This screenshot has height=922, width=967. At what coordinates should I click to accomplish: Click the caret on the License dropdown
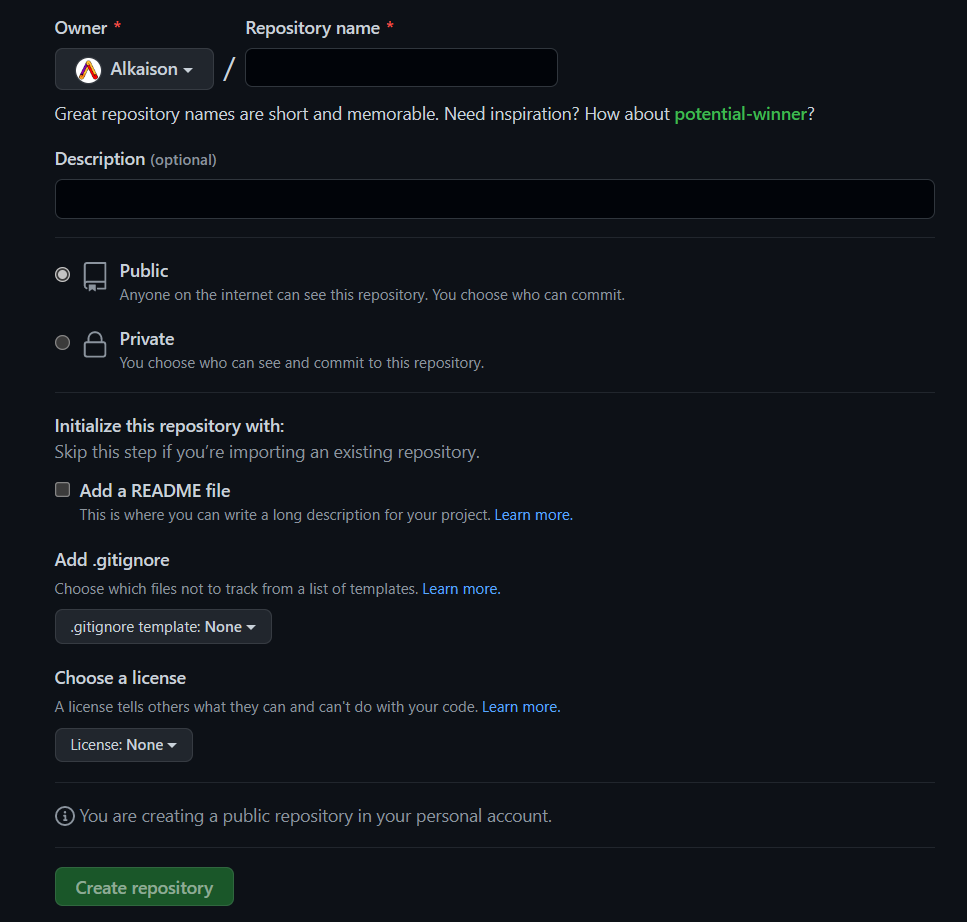pyautogui.click(x=170, y=745)
